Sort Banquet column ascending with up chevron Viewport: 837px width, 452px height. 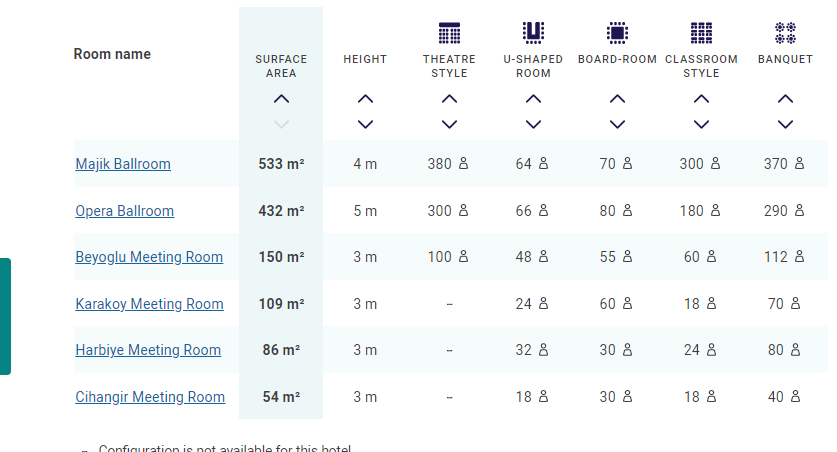pyautogui.click(x=785, y=99)
